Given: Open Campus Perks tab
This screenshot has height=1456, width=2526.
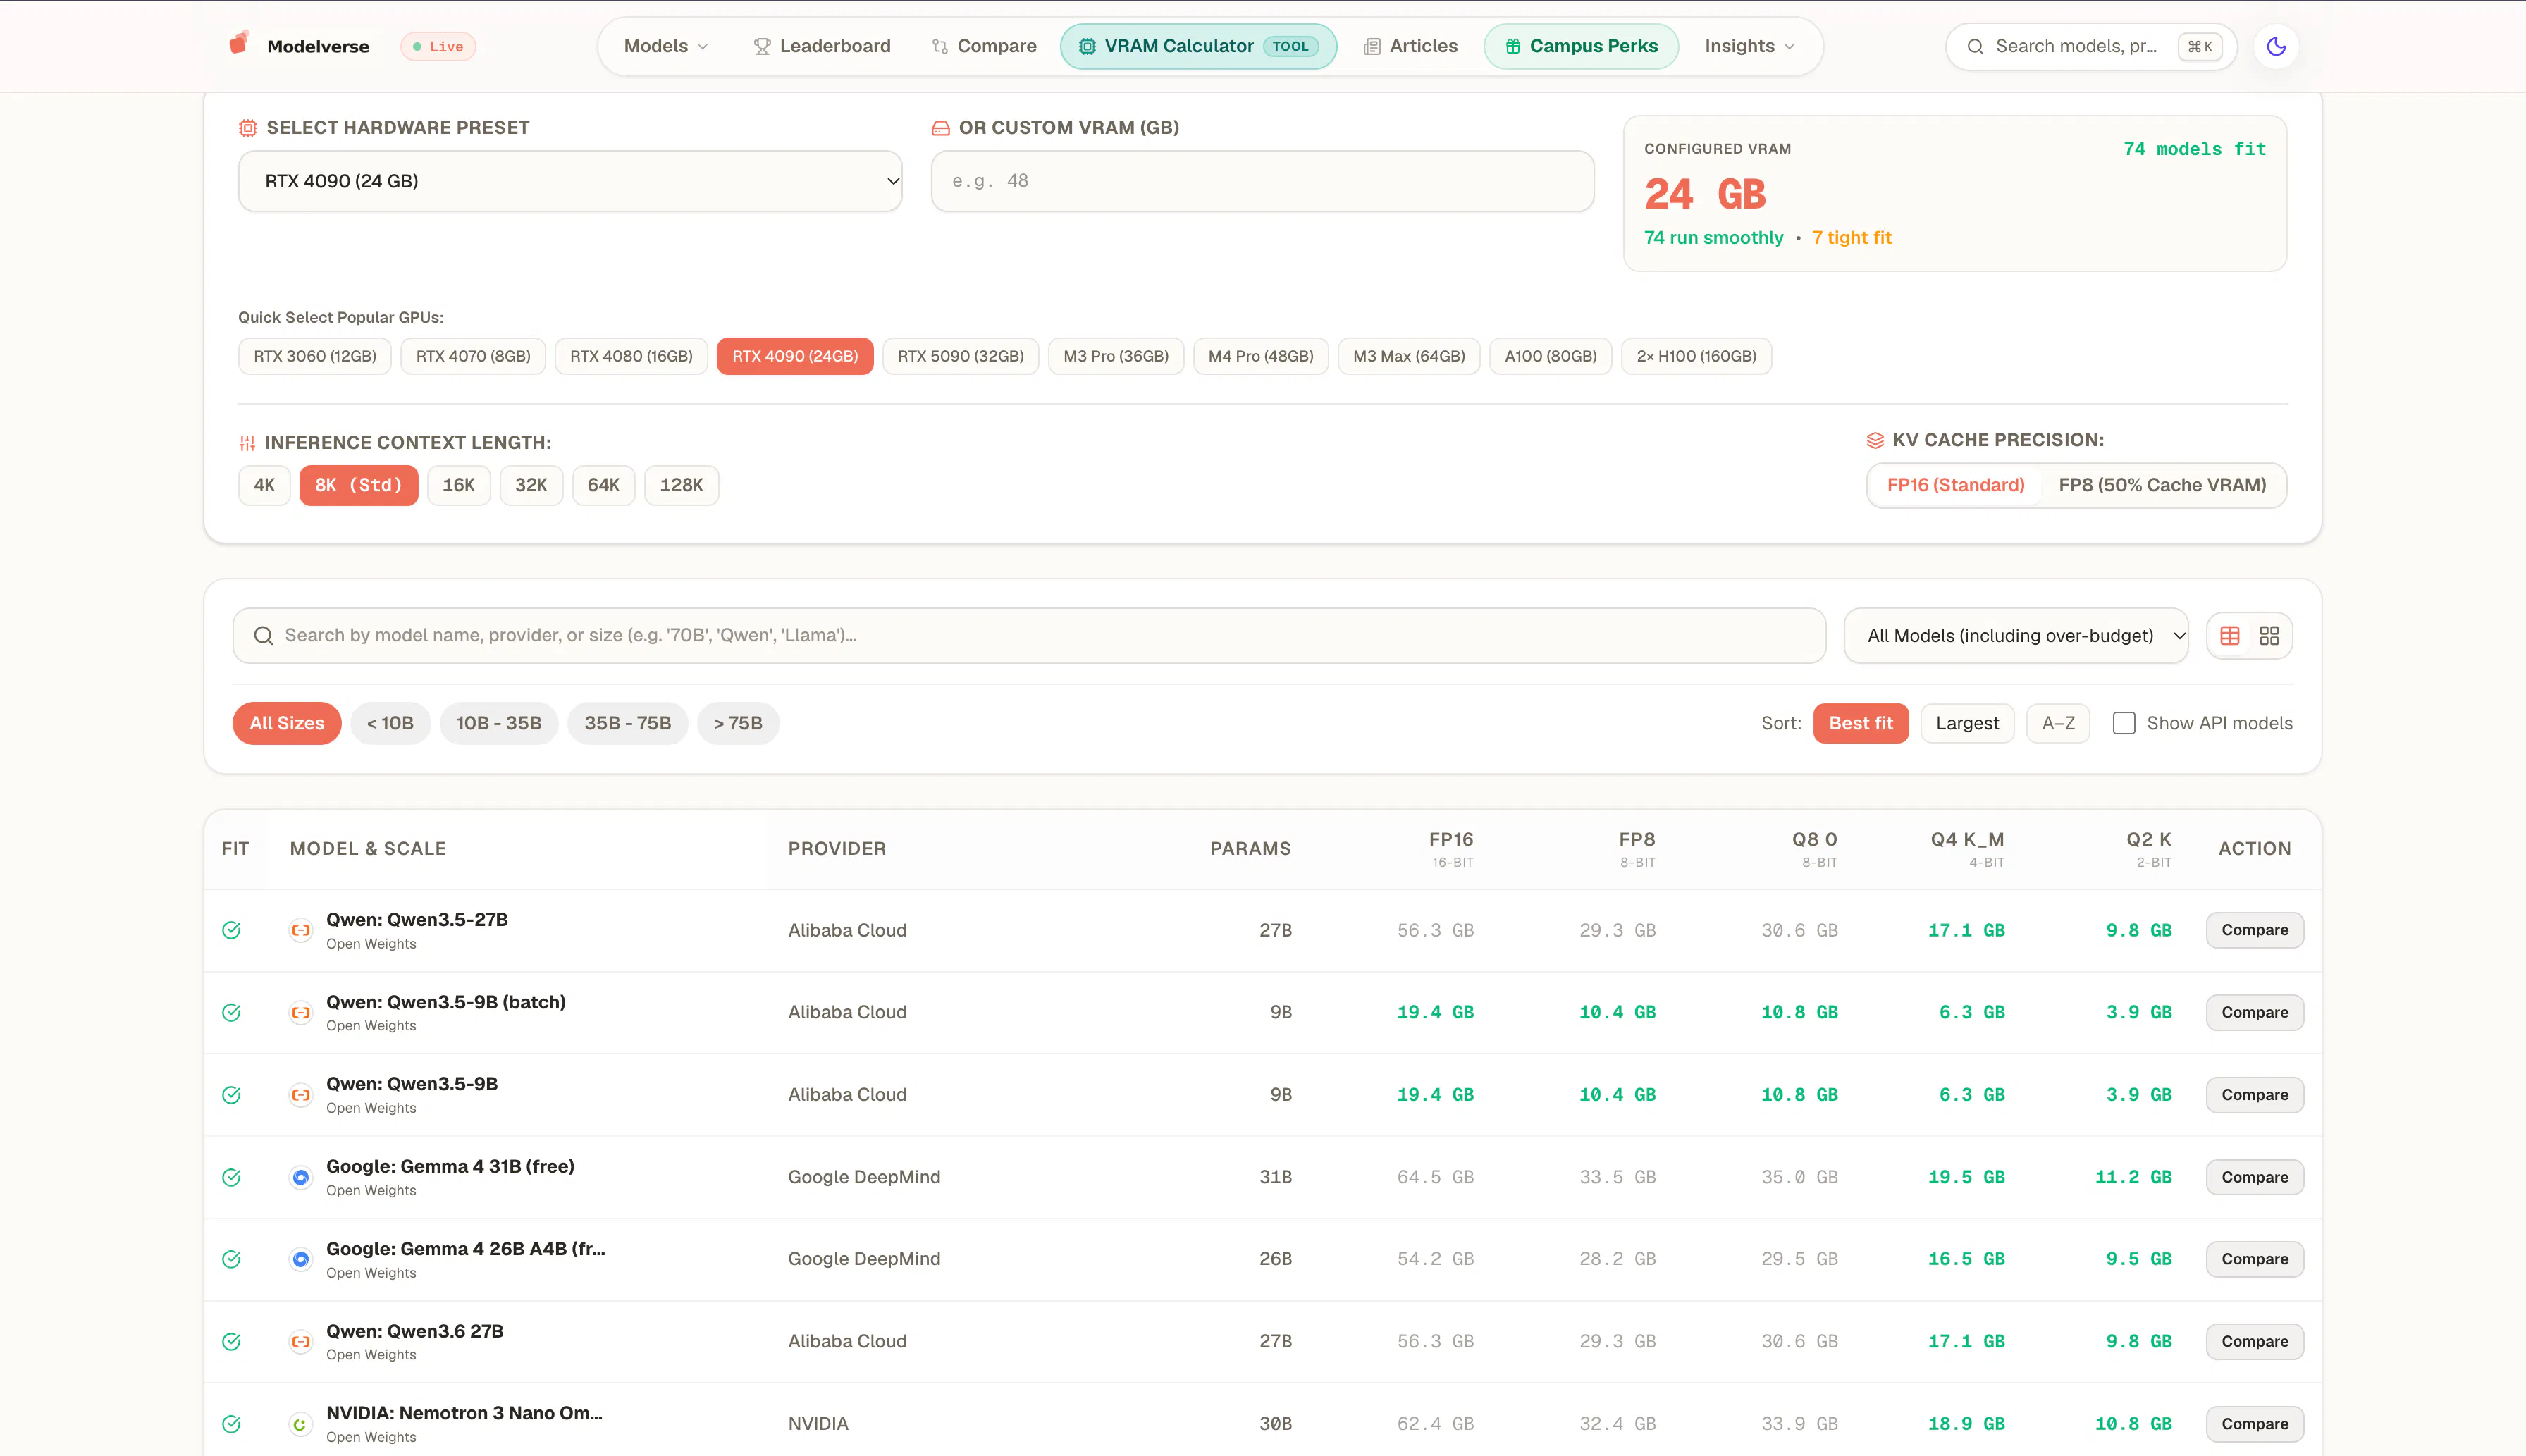Looking at the screenshot, I should (x=1581, y=46).
